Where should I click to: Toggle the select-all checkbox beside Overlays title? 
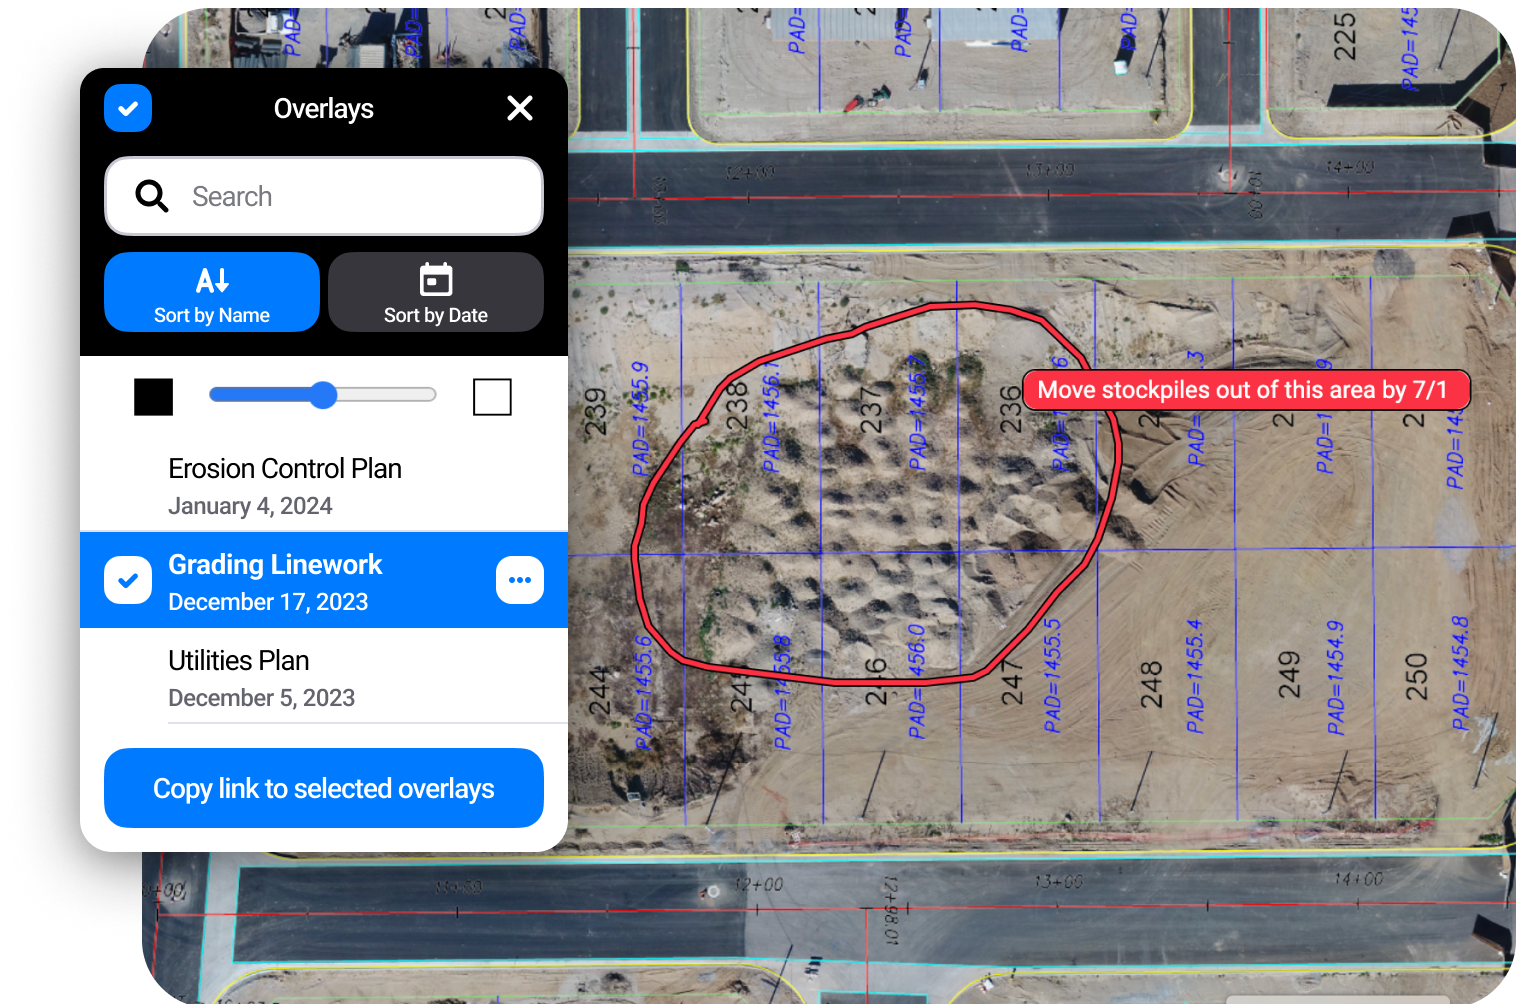coord(128,108)
